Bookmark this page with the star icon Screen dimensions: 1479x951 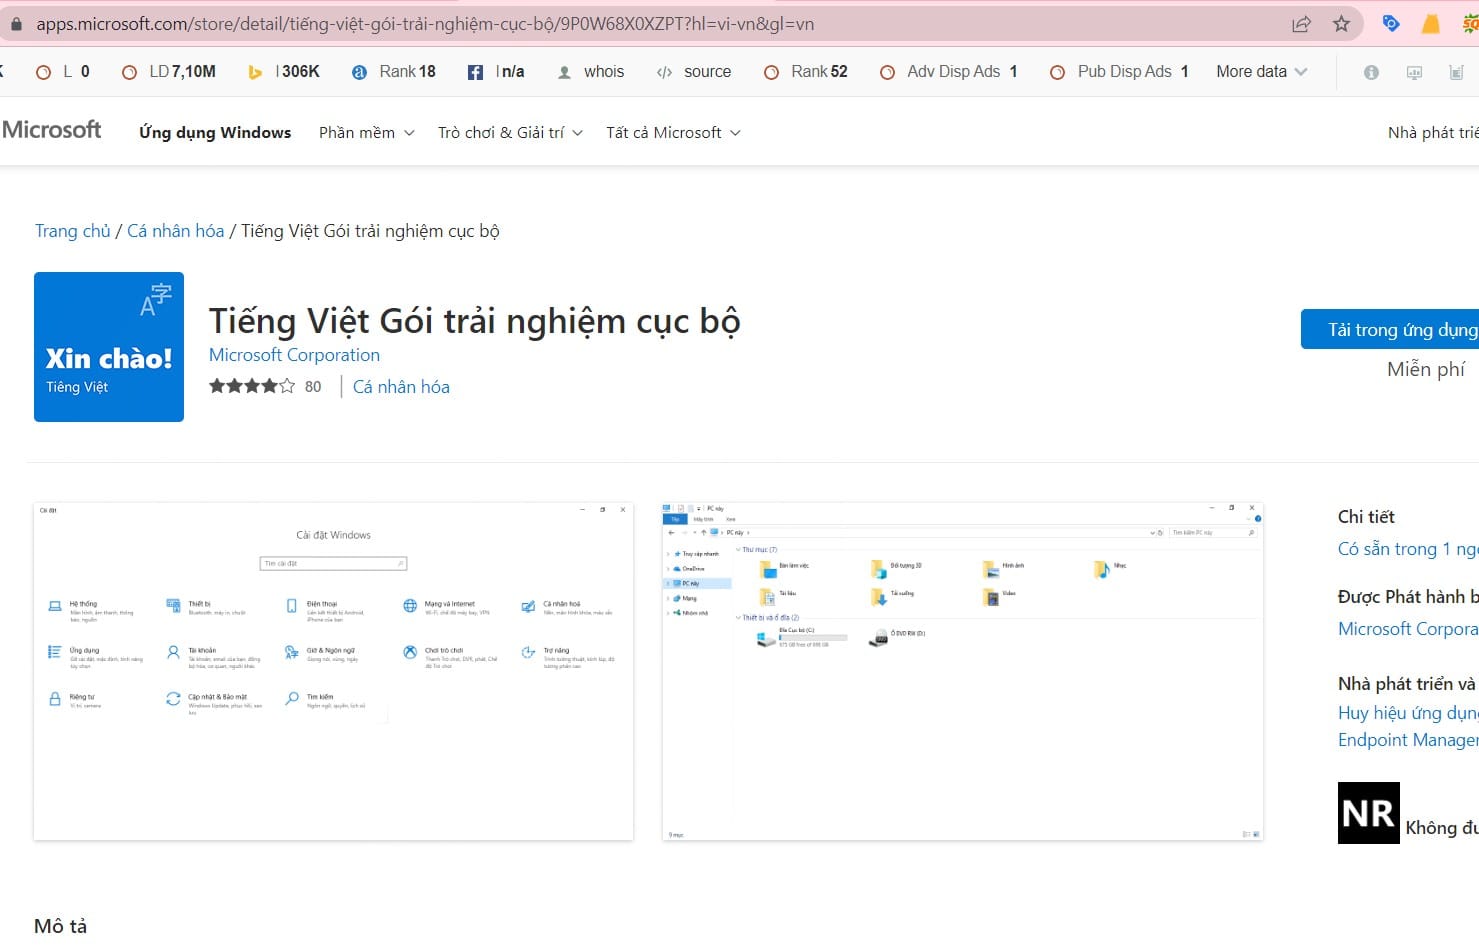coord(1342,24)
